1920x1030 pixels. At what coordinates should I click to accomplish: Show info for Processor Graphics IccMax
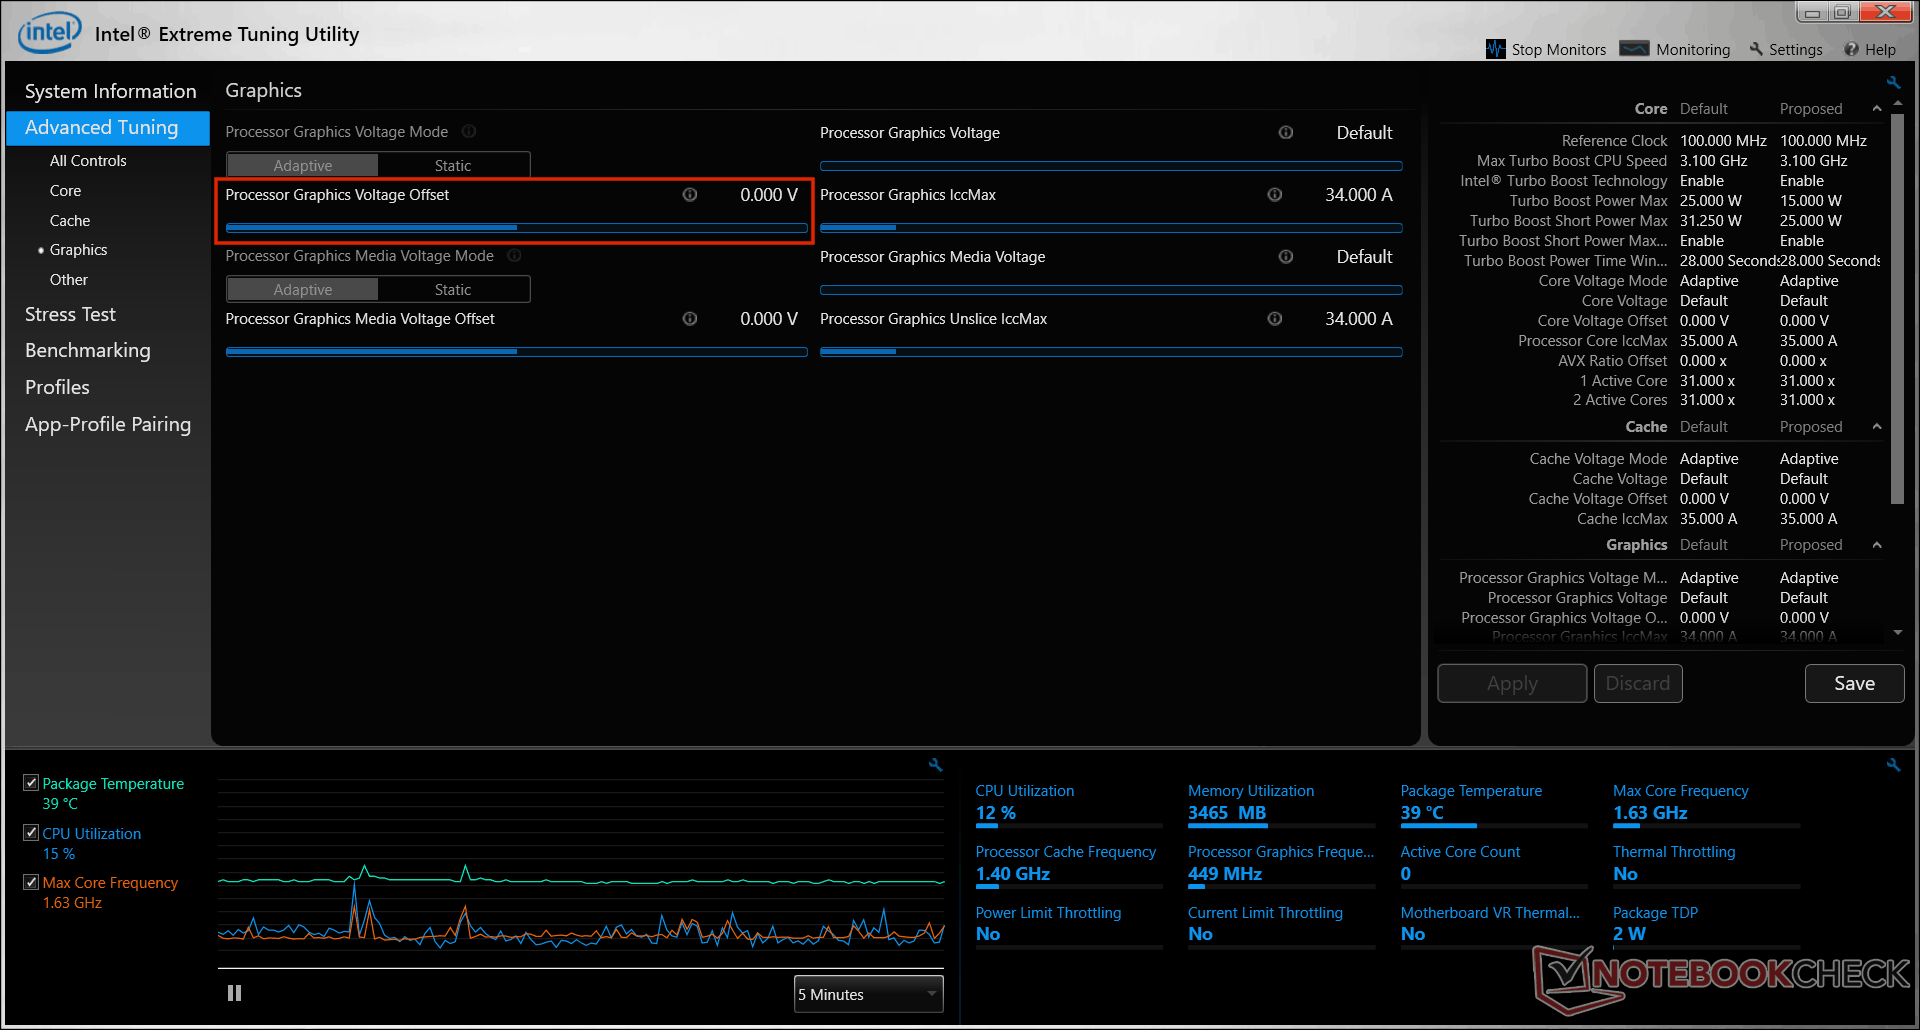(x=1275, y=195)
